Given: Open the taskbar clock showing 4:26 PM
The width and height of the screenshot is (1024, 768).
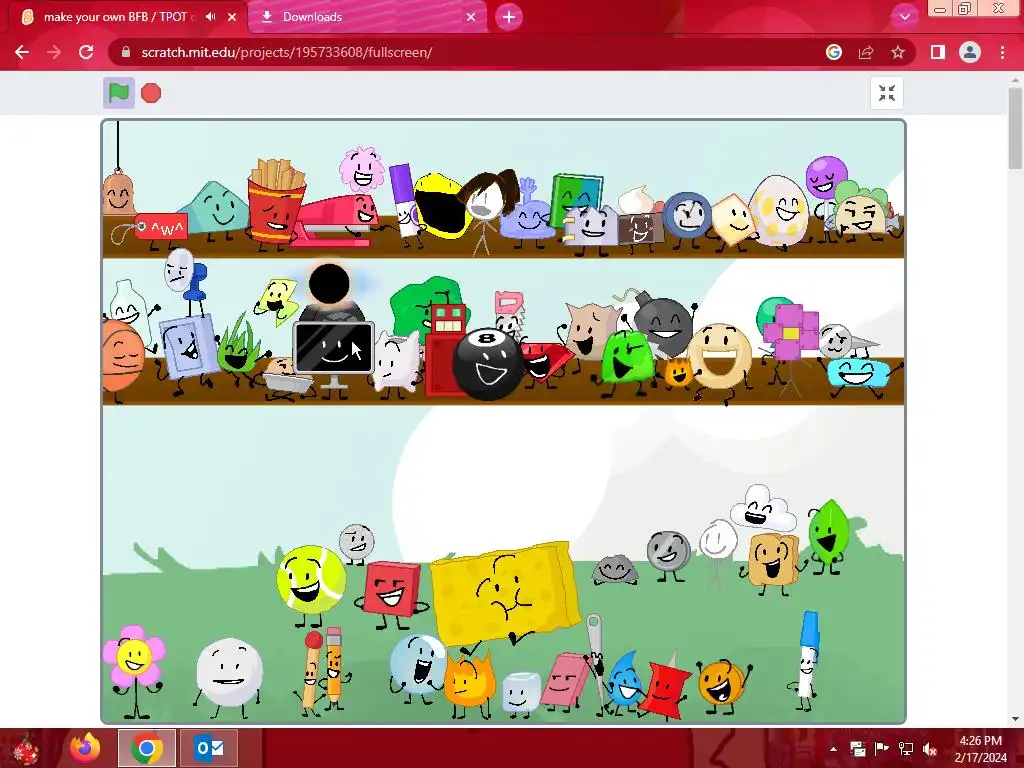Looking at the screenshot, I should click(x=980, y=749).
